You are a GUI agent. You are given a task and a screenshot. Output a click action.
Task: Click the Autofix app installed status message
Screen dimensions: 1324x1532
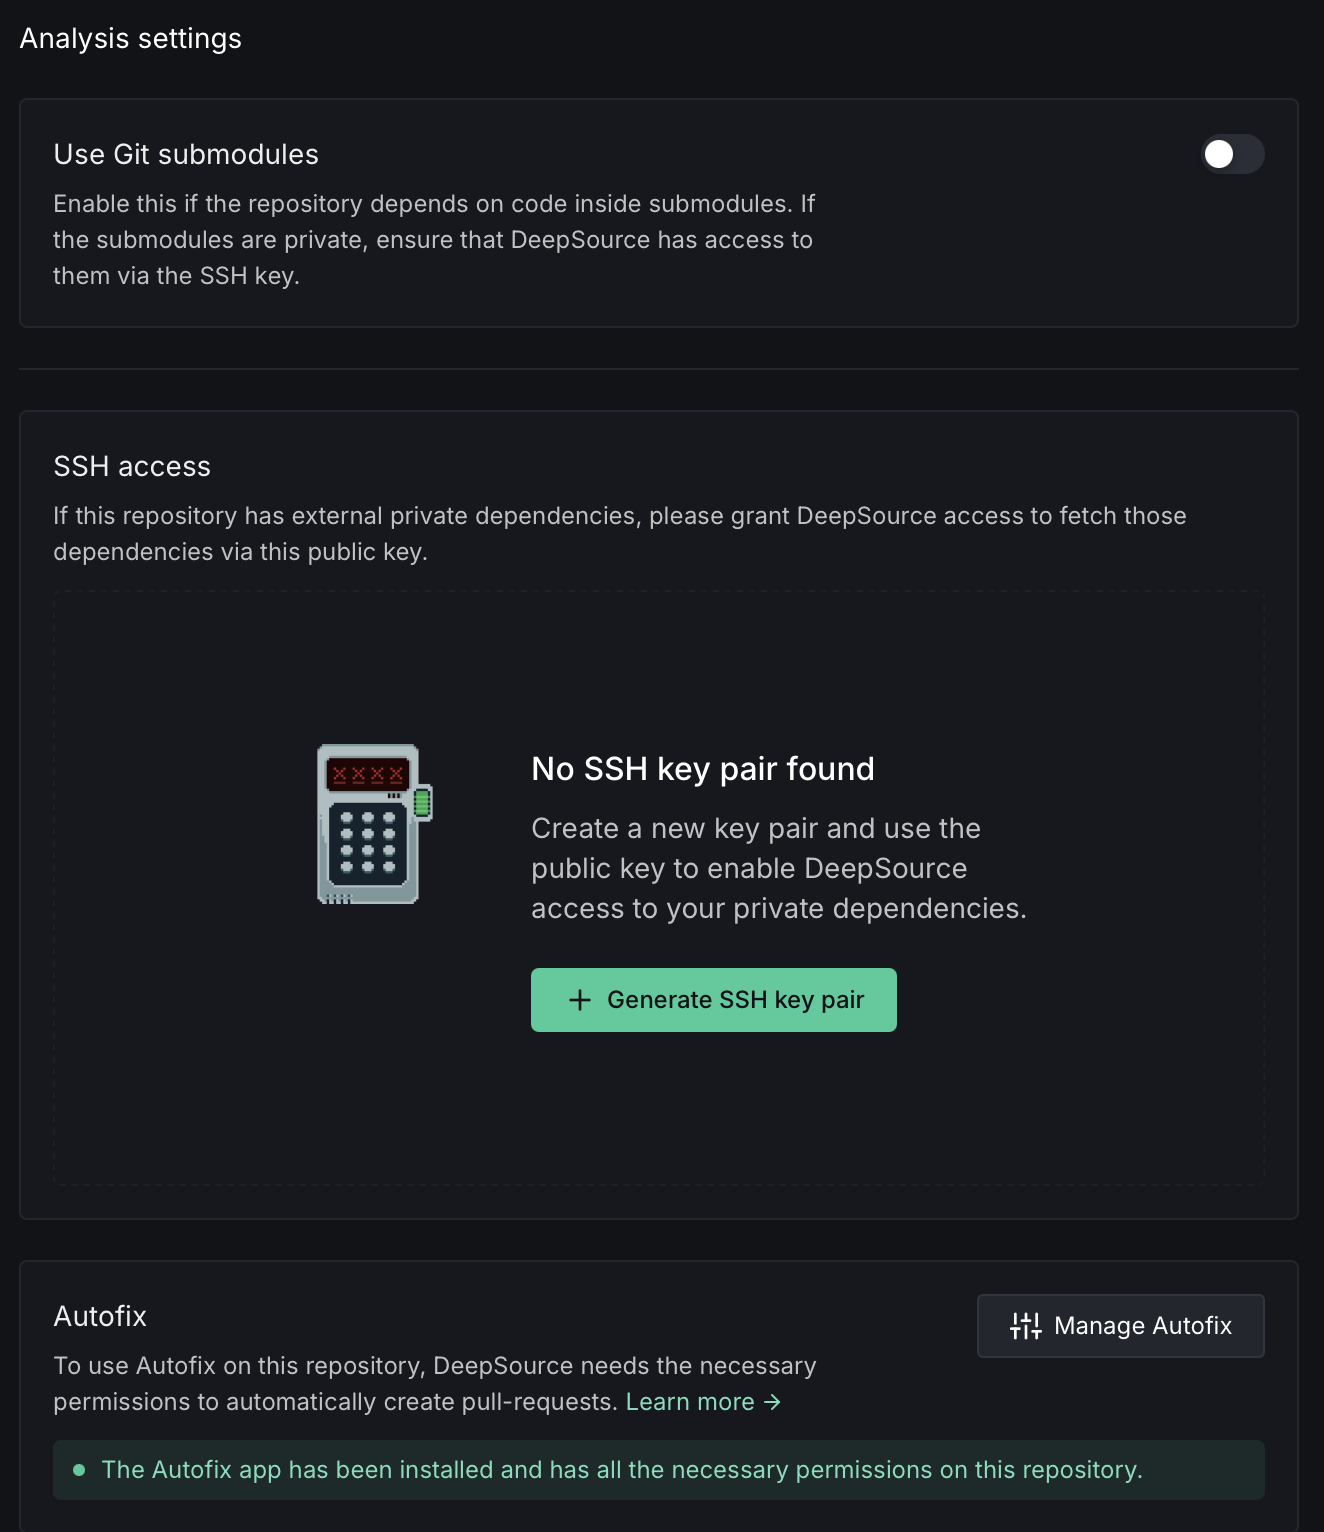(x=621, y=1470)
